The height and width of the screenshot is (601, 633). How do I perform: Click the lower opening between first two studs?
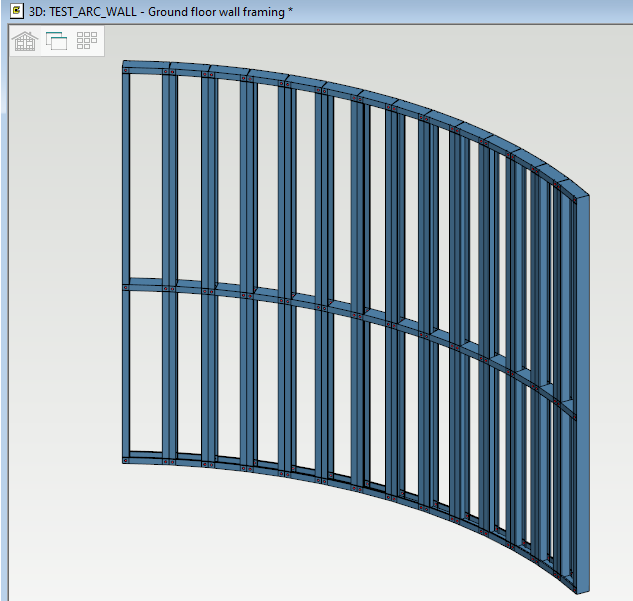click(x=146, y=375)
